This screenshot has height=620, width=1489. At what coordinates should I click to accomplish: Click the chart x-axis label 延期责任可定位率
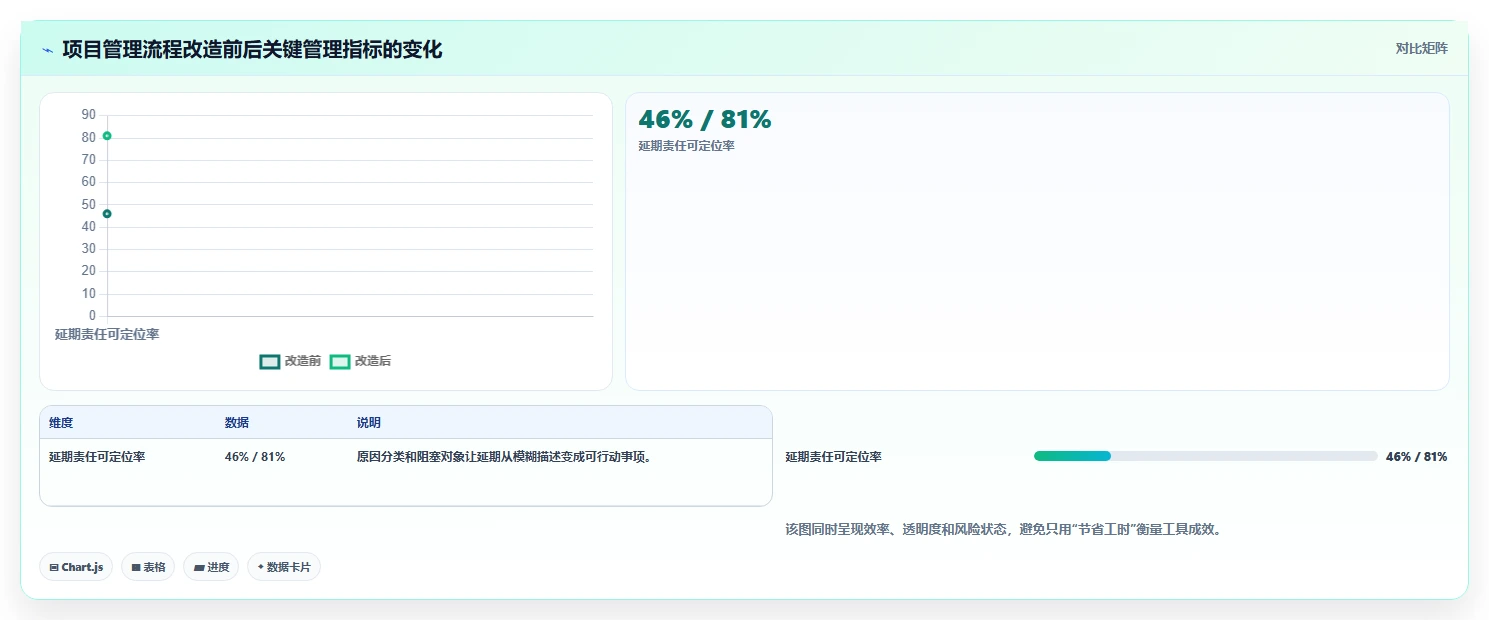pos(107,334)
